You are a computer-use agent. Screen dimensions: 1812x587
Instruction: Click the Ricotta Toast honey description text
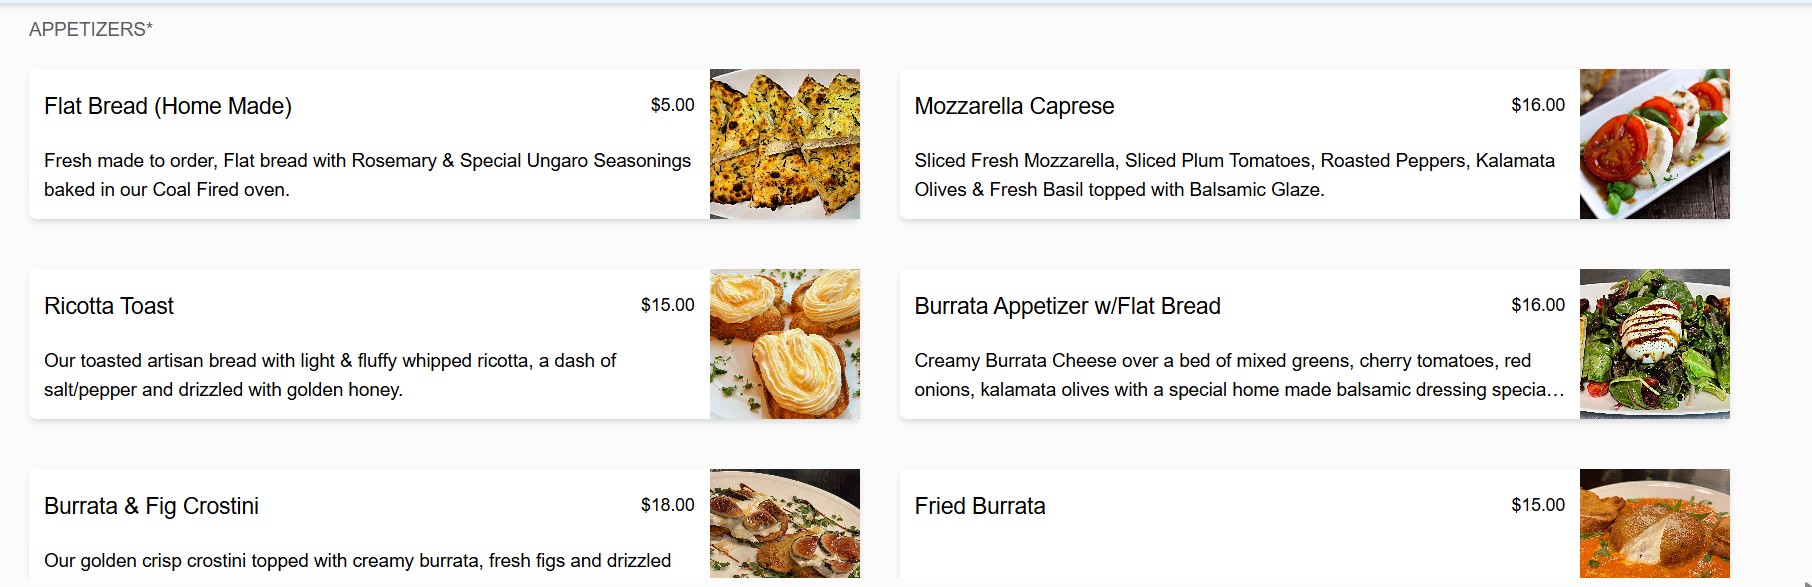click(x=330, y=375)
